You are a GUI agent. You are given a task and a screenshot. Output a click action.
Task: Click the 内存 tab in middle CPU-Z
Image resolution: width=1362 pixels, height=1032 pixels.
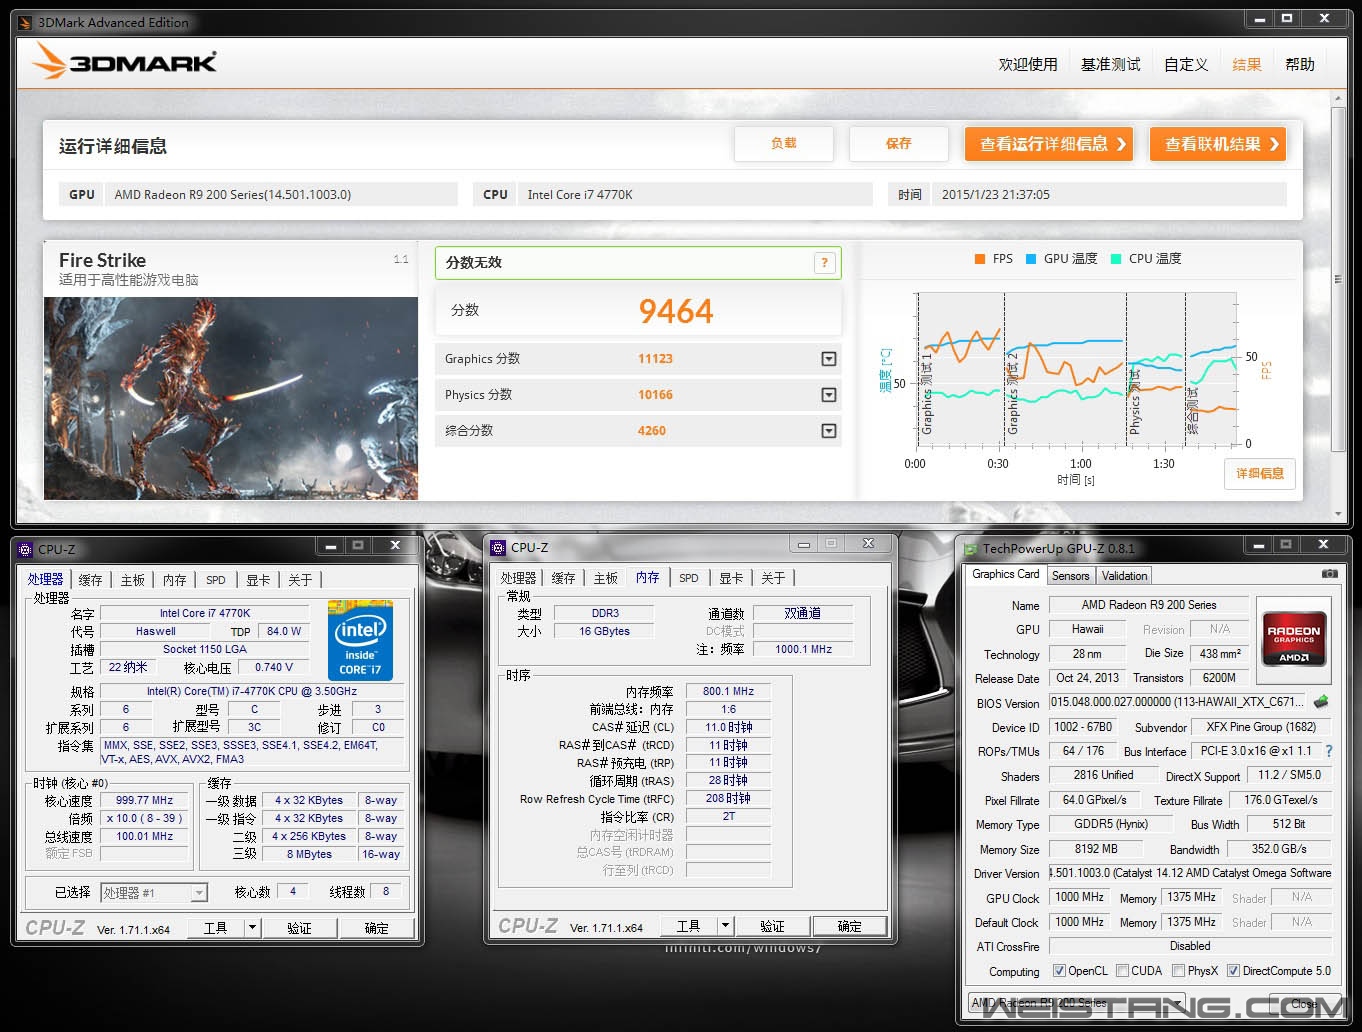pyautogui.click(x=648, y=577)
